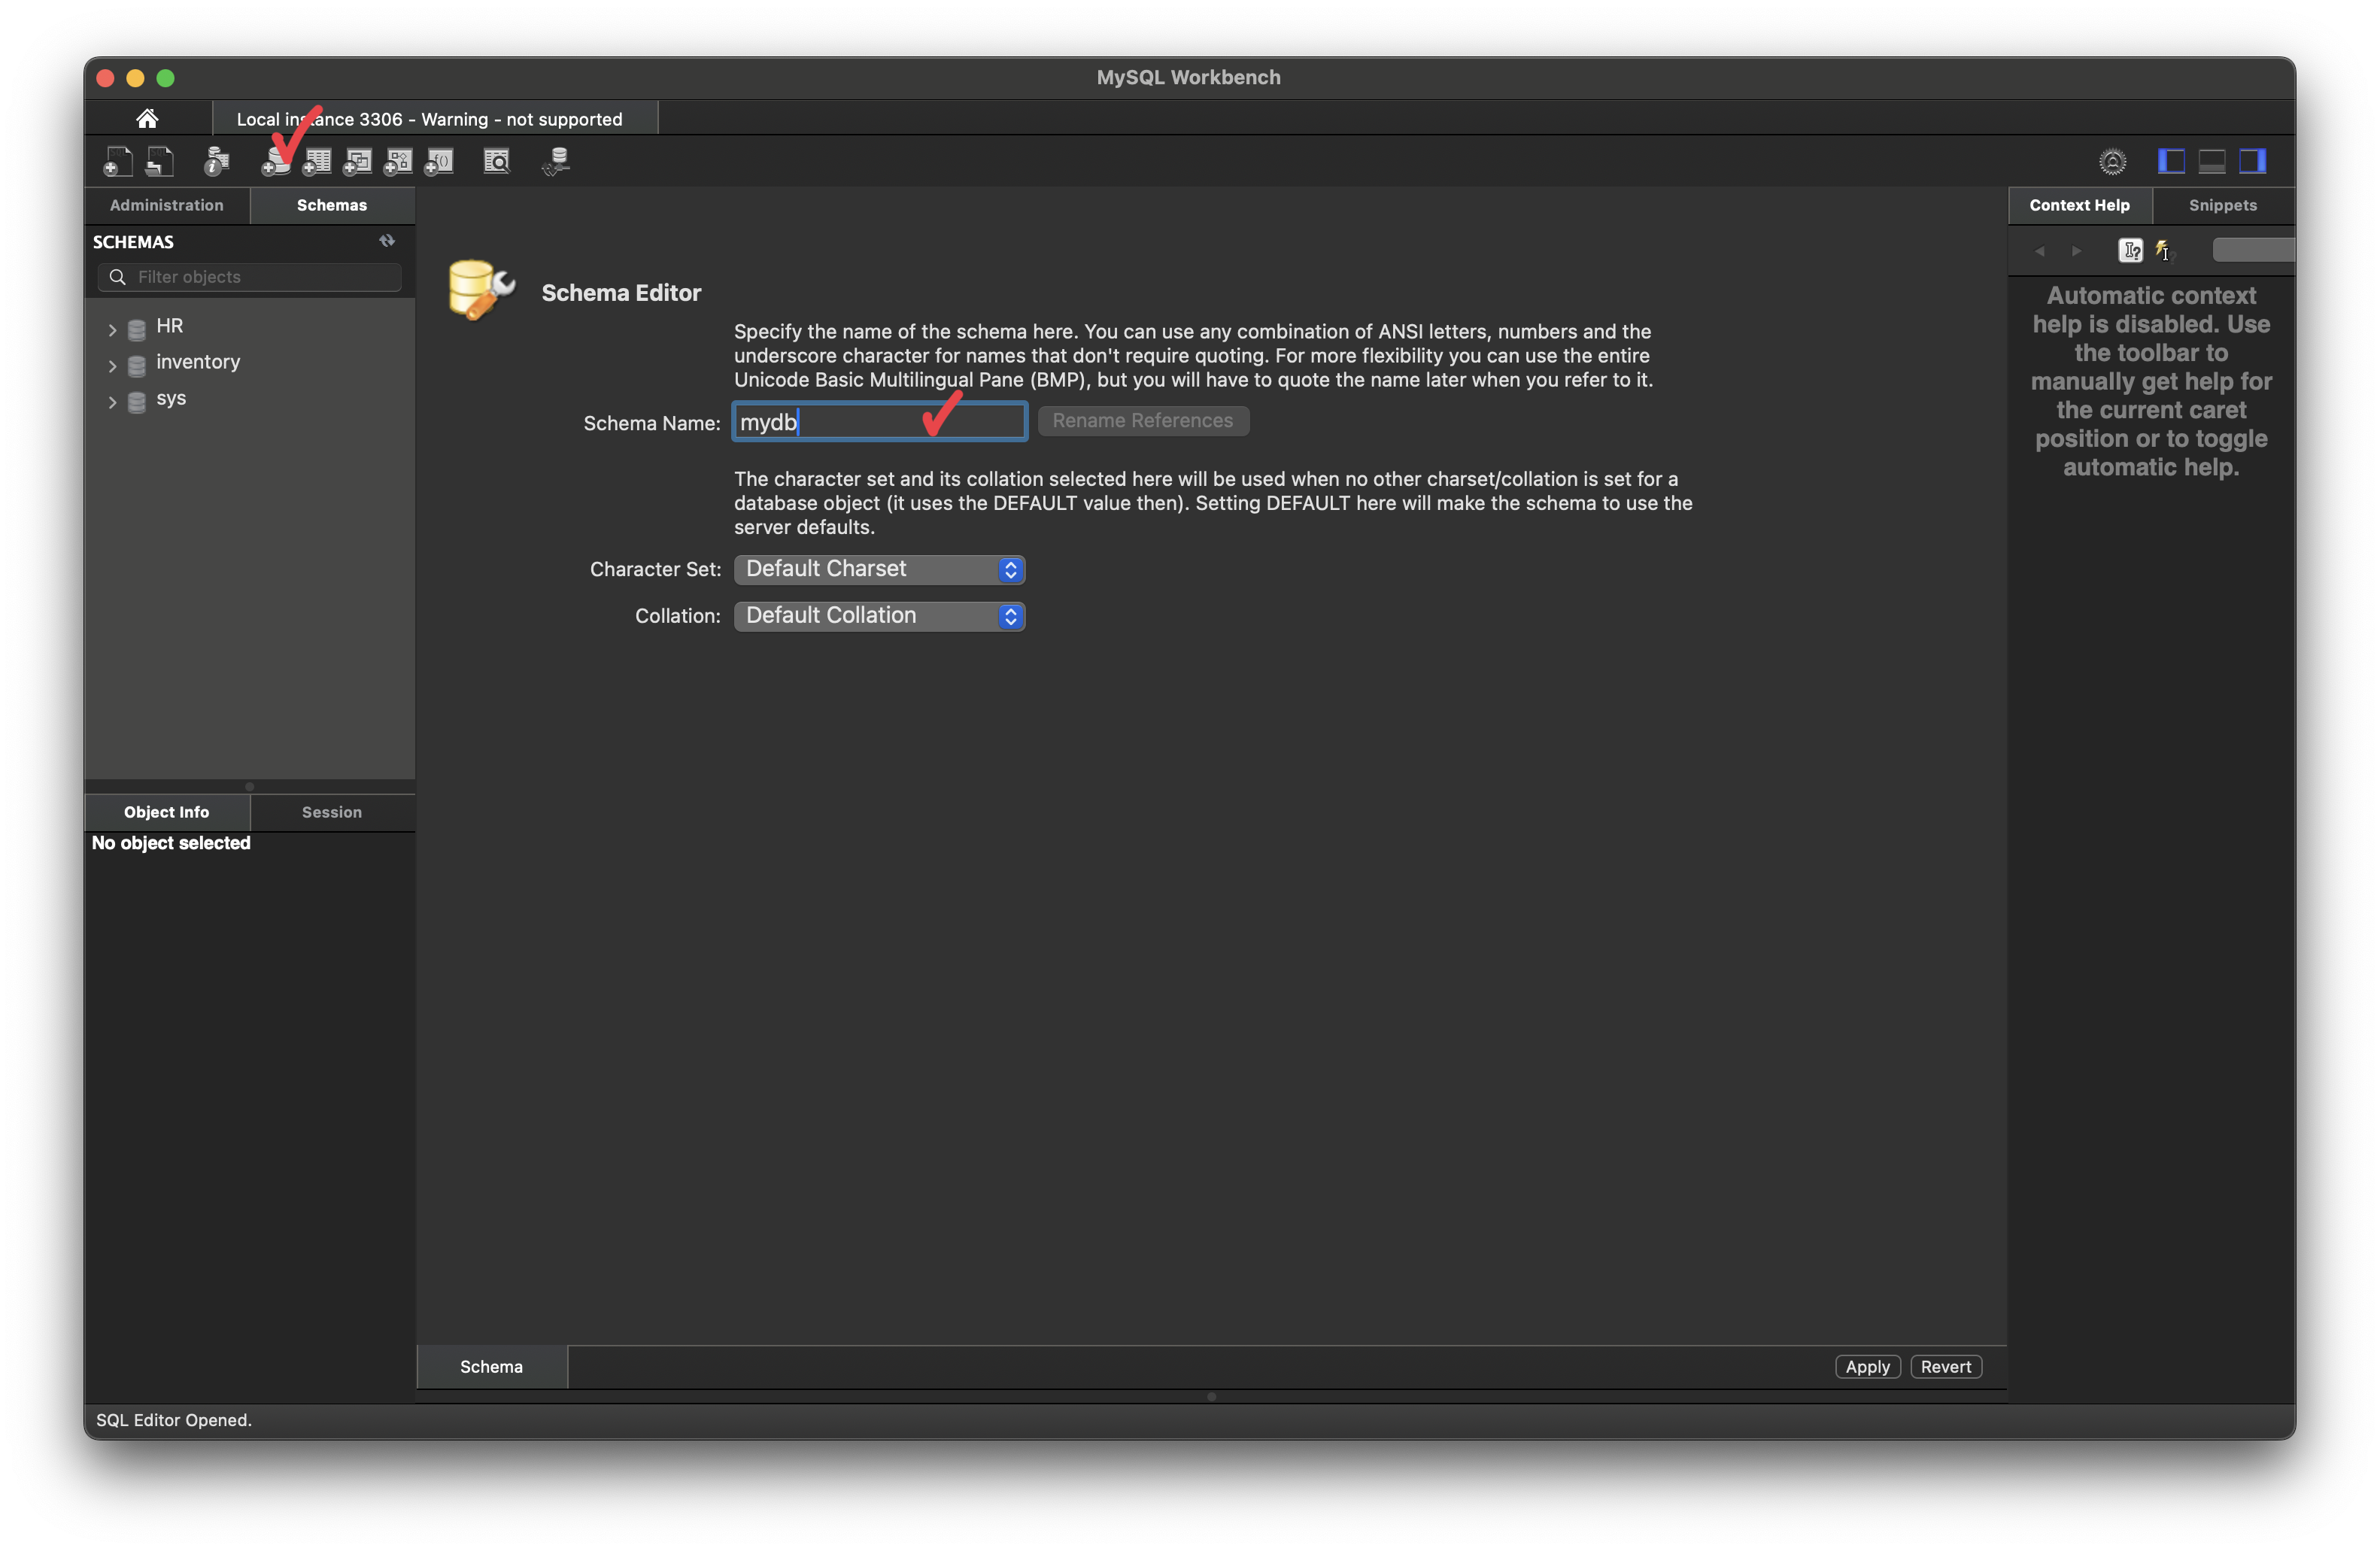Click create new function toolbar icon

pyautogui.click(x=440, y=161)
